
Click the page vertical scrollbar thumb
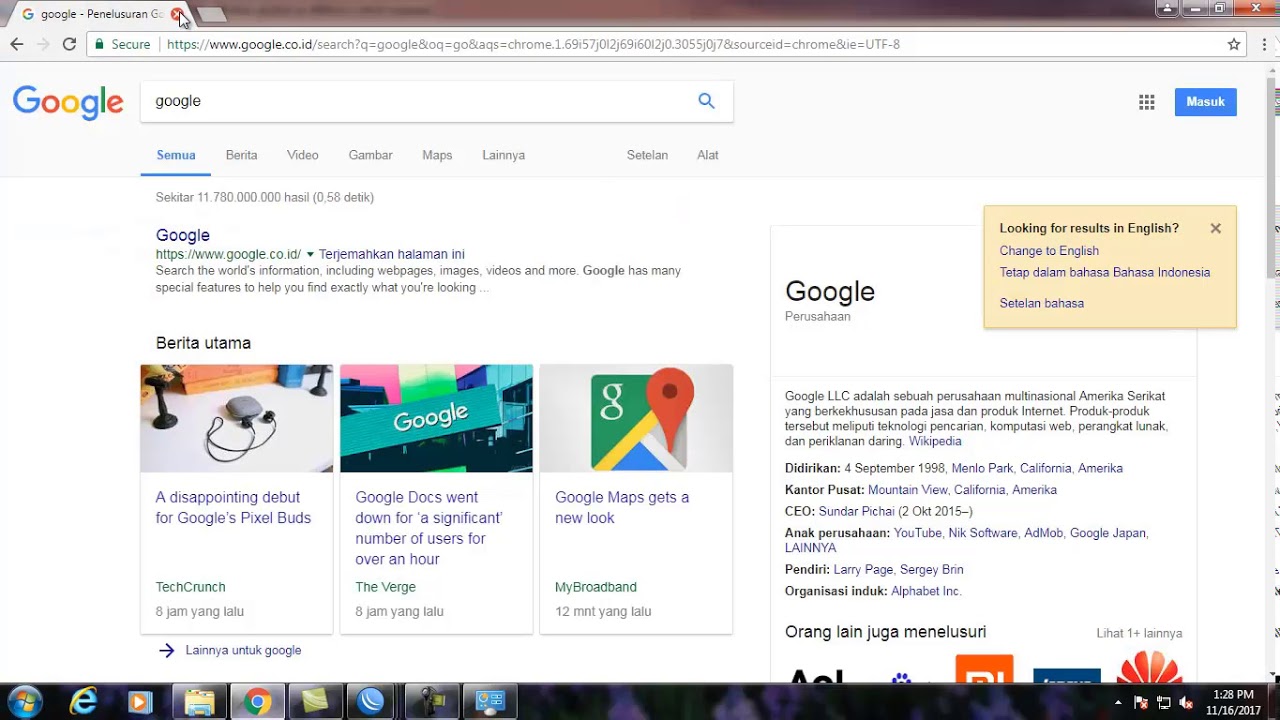(1272, 178)
